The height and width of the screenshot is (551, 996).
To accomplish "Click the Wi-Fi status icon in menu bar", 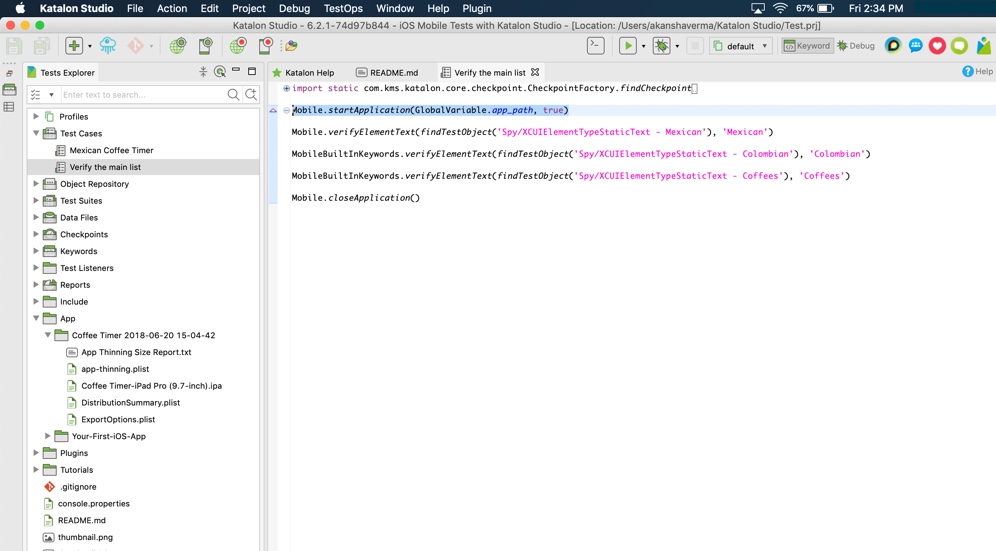I will [x=780, y=8].
